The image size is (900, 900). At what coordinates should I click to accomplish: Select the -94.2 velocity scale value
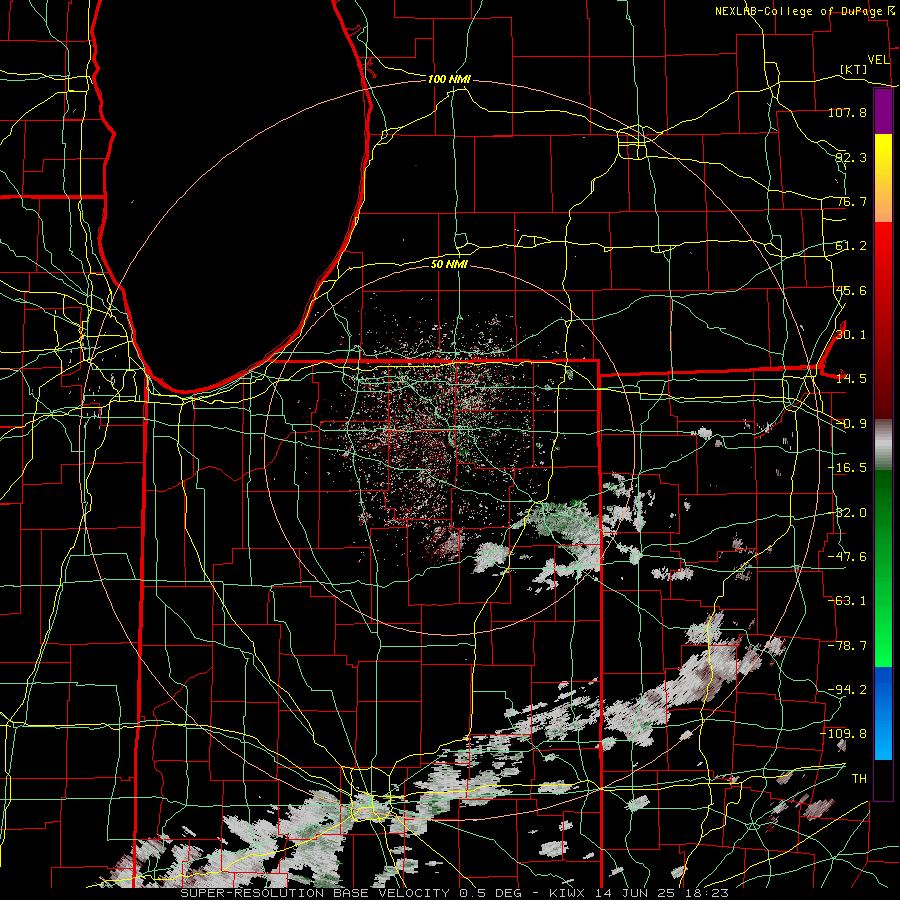pos(847,690)
